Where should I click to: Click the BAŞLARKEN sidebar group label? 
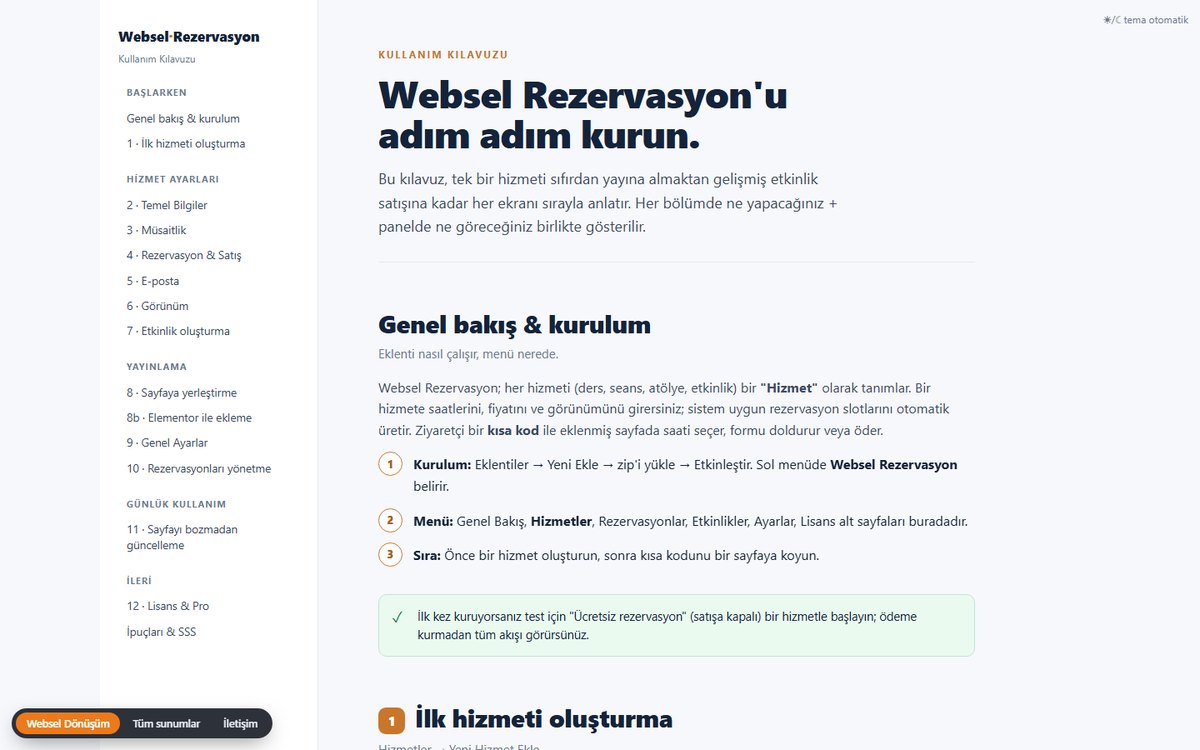(157, 93)
